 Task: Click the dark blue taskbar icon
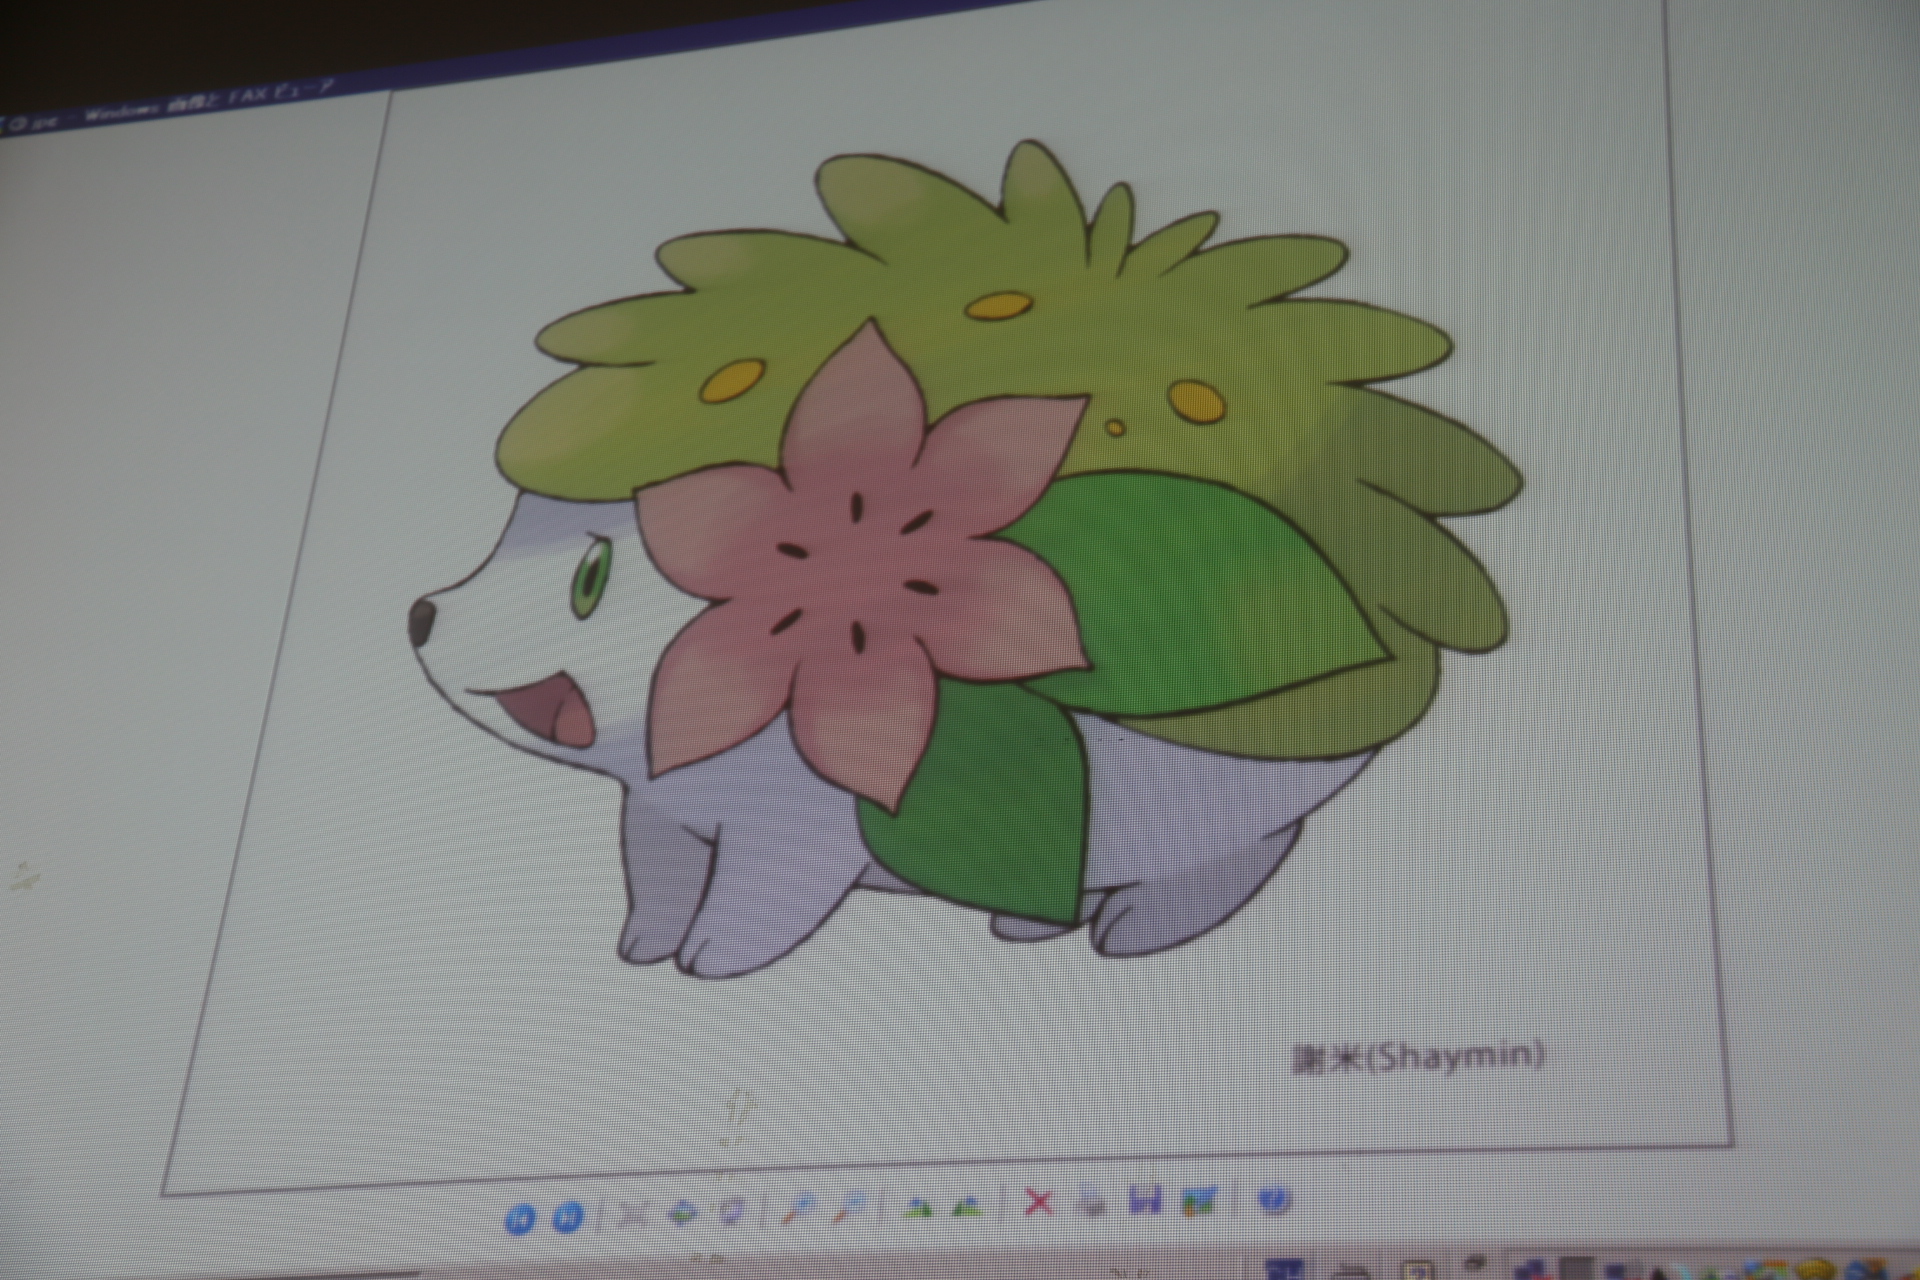tap(1284, 1269)
